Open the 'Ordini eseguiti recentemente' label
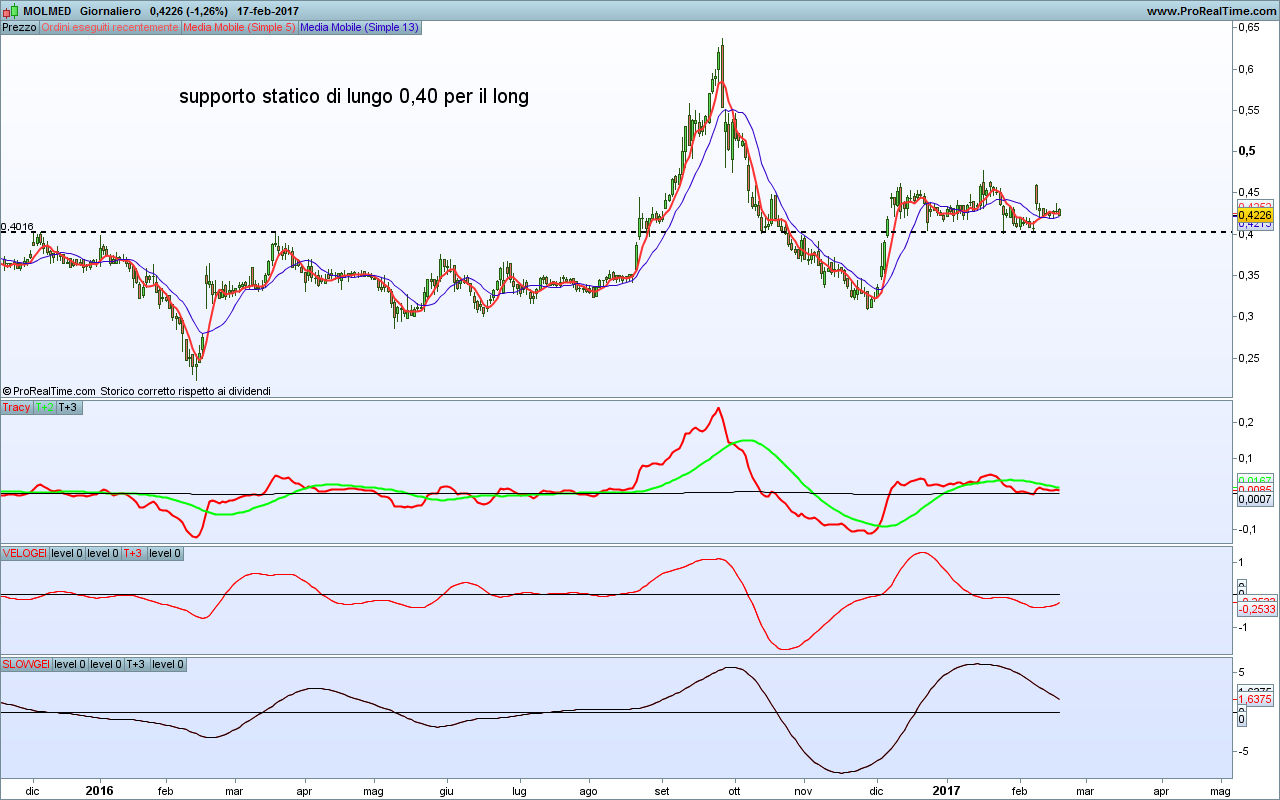This screenshot has width=1280, height=800. pos(109,28)
